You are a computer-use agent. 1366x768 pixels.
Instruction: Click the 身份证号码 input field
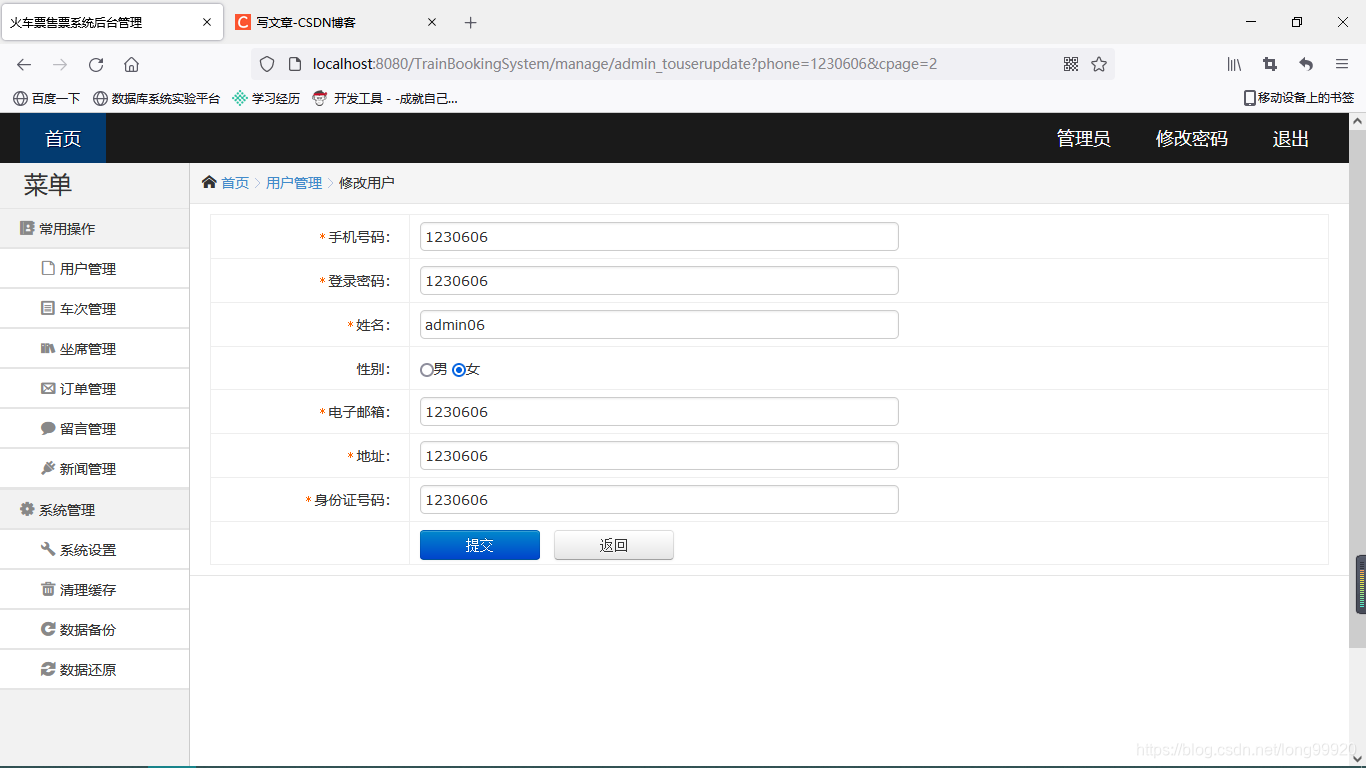click(659, 500)
